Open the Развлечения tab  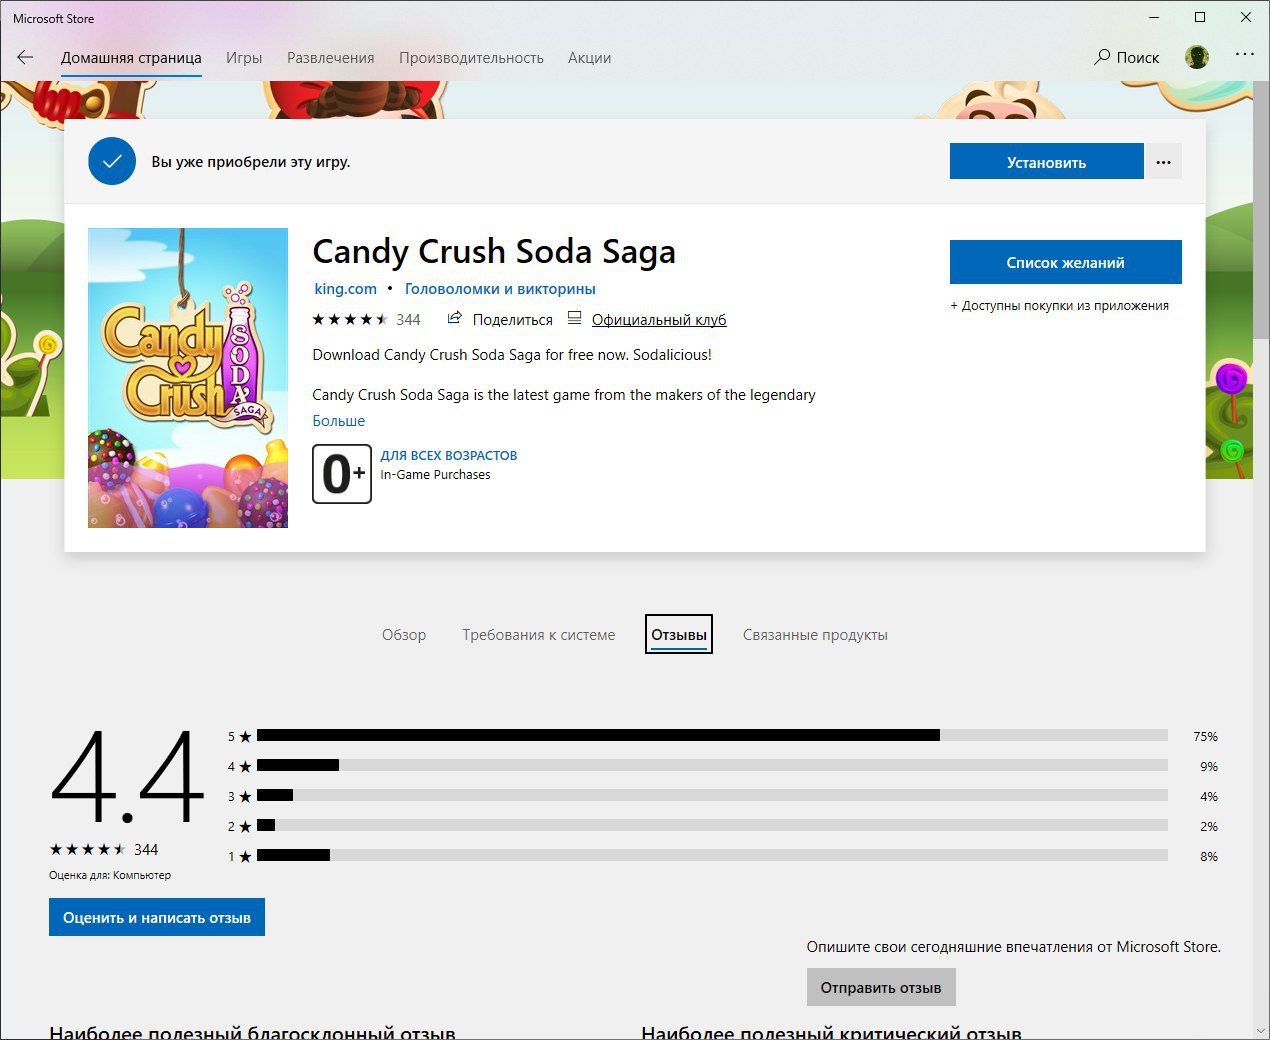point(331,58)
